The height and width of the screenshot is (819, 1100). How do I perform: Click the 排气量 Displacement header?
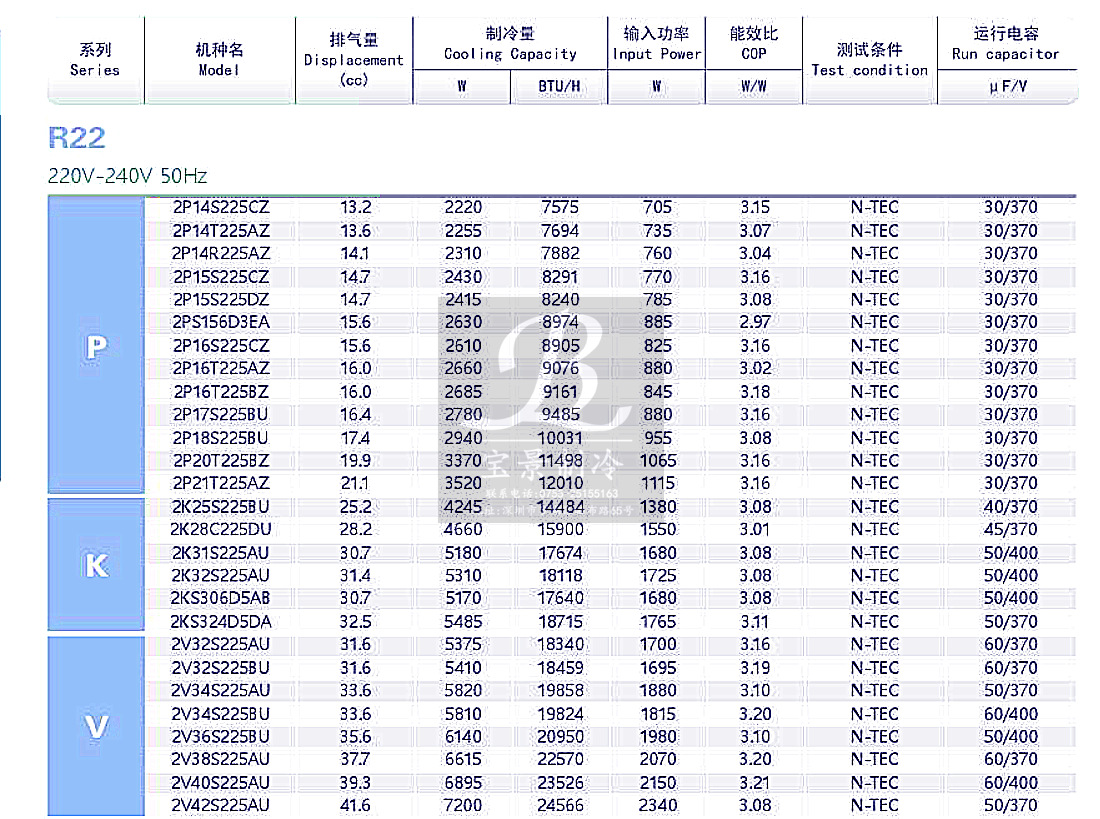354,57
